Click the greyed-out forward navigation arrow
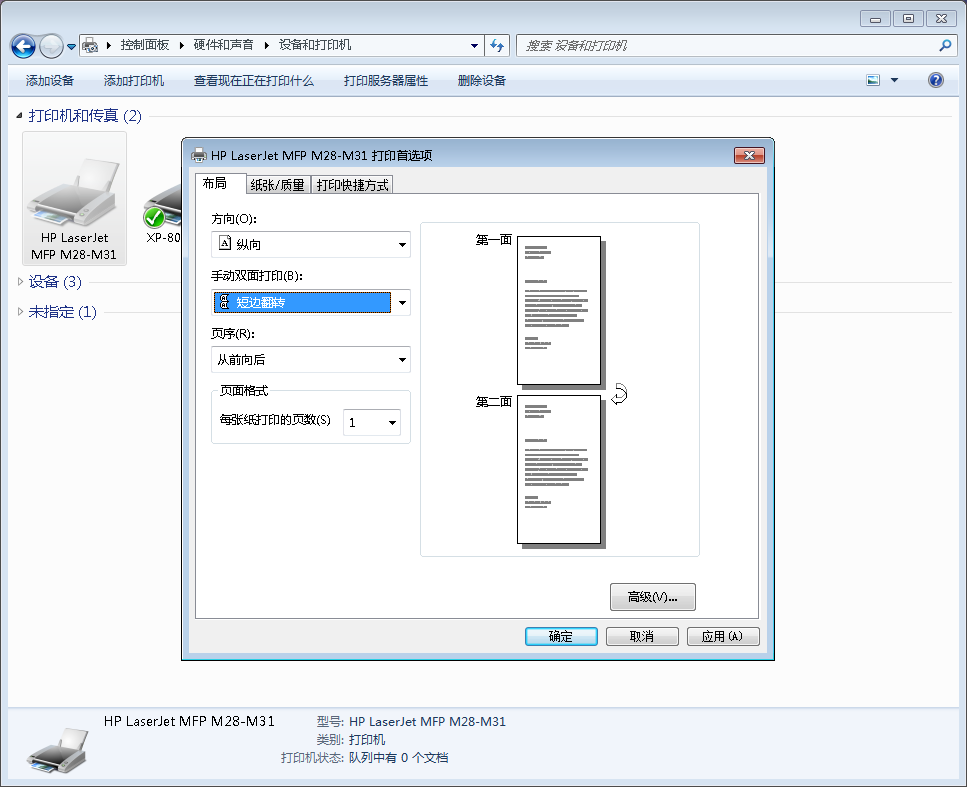 click(51, 46)
